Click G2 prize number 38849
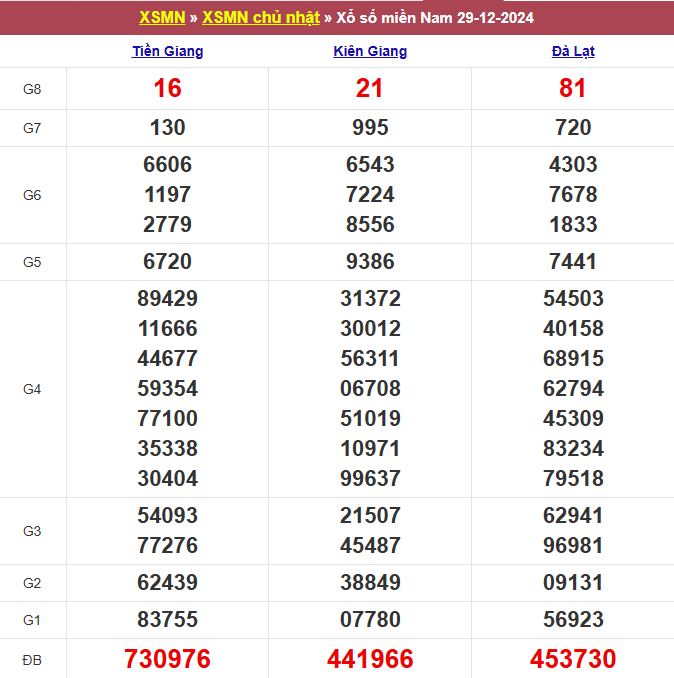674x678 pixels. (370, 583)
